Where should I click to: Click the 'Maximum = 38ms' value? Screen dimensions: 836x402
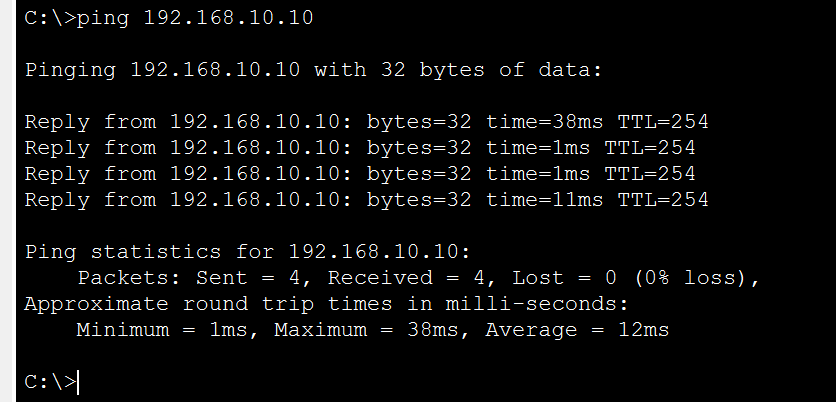[366, 331]
